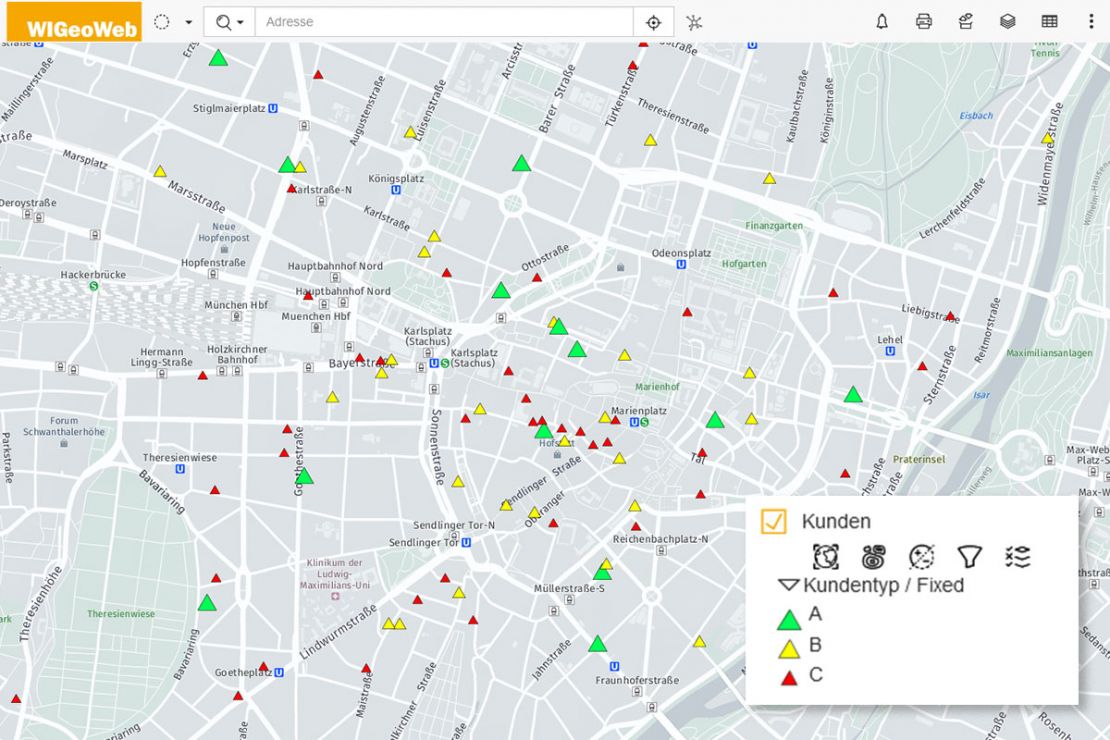Viewport: 1110px width, 740px height.
Task: Focus the Adresse search field
Action: click(x=444, y=22)
